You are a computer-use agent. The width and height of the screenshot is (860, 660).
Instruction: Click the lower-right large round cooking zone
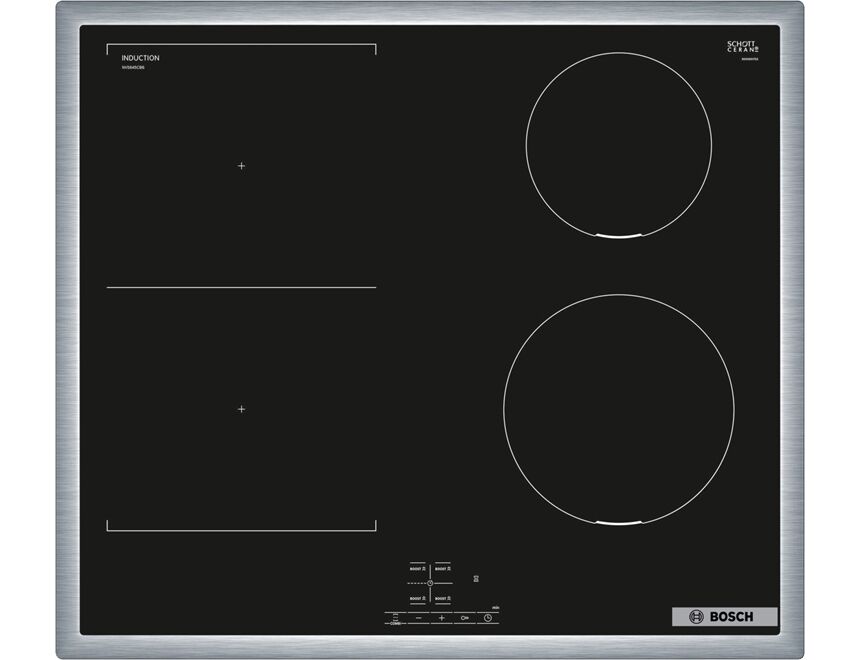(x=619, y=411)
